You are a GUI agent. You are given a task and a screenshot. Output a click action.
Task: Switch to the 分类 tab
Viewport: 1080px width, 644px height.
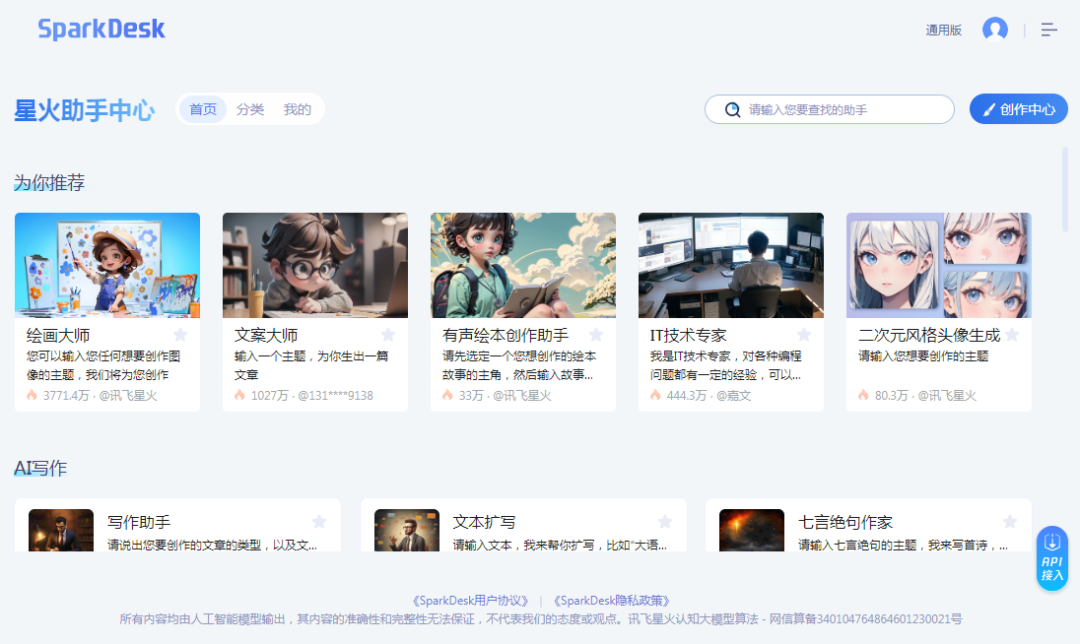pyautogui.click(x=250, y=110)
